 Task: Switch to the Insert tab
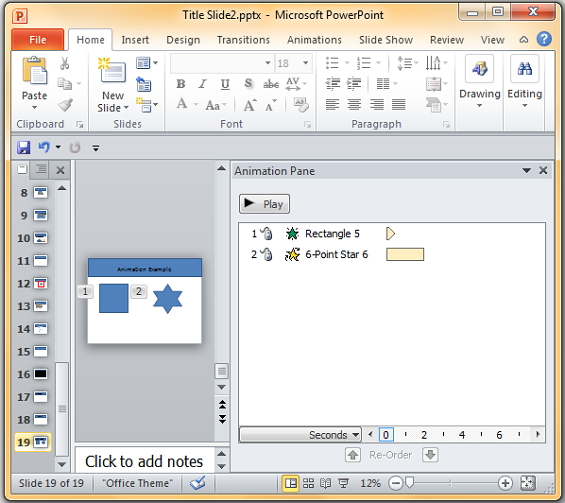[x=135, y=40]
